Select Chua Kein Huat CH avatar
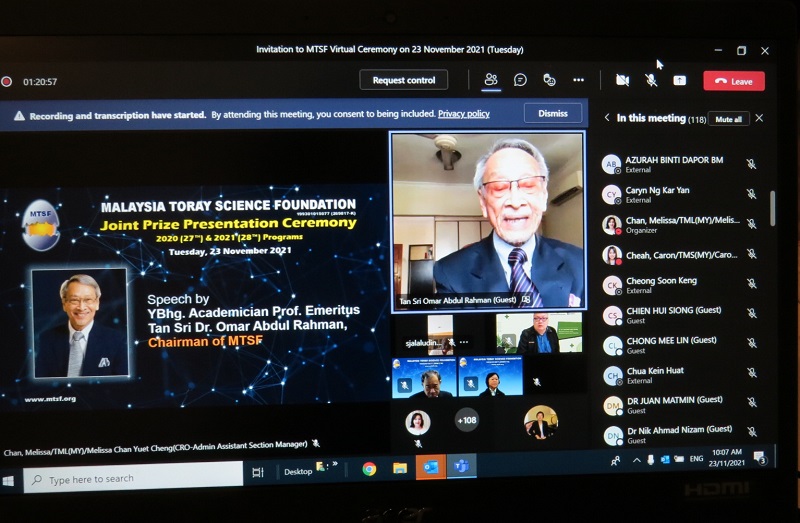Image resolution: width=800 pixels, height=523 pixels. [x=613, y=376]
